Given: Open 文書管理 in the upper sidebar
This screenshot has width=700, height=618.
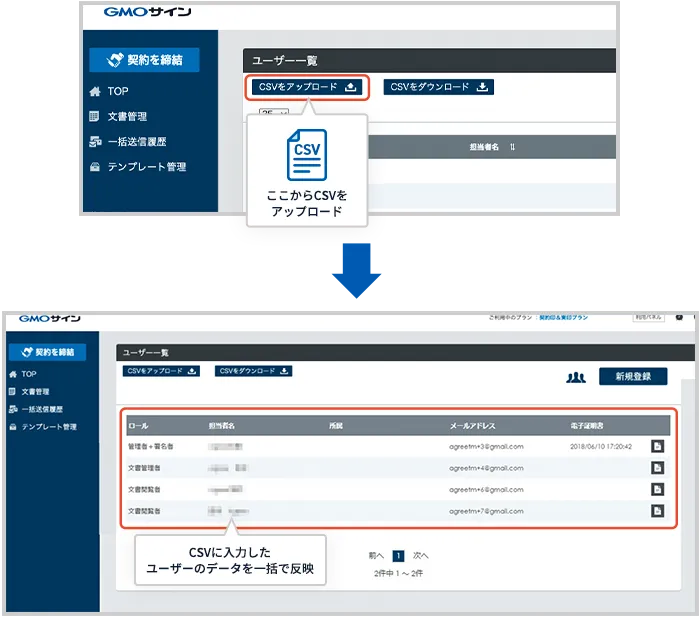Looking at the screenshot, I should [x=127, y=116].
